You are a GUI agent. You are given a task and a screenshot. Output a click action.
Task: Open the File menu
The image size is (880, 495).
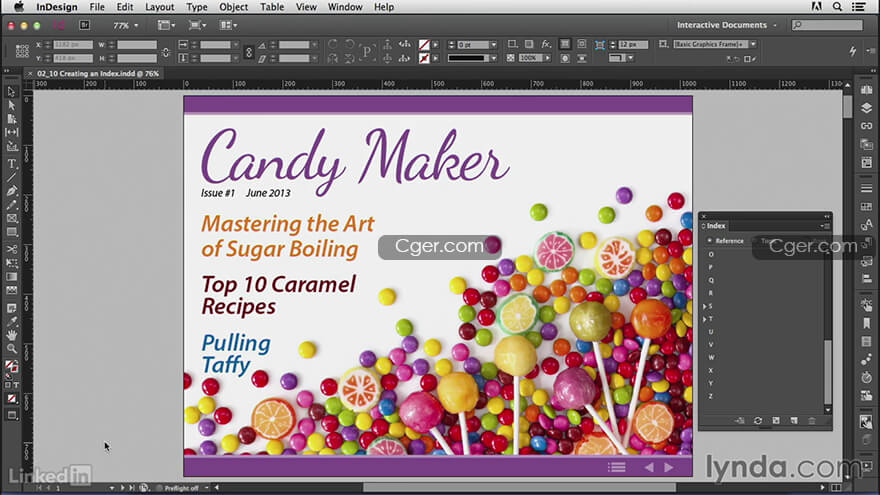point(97,7)
